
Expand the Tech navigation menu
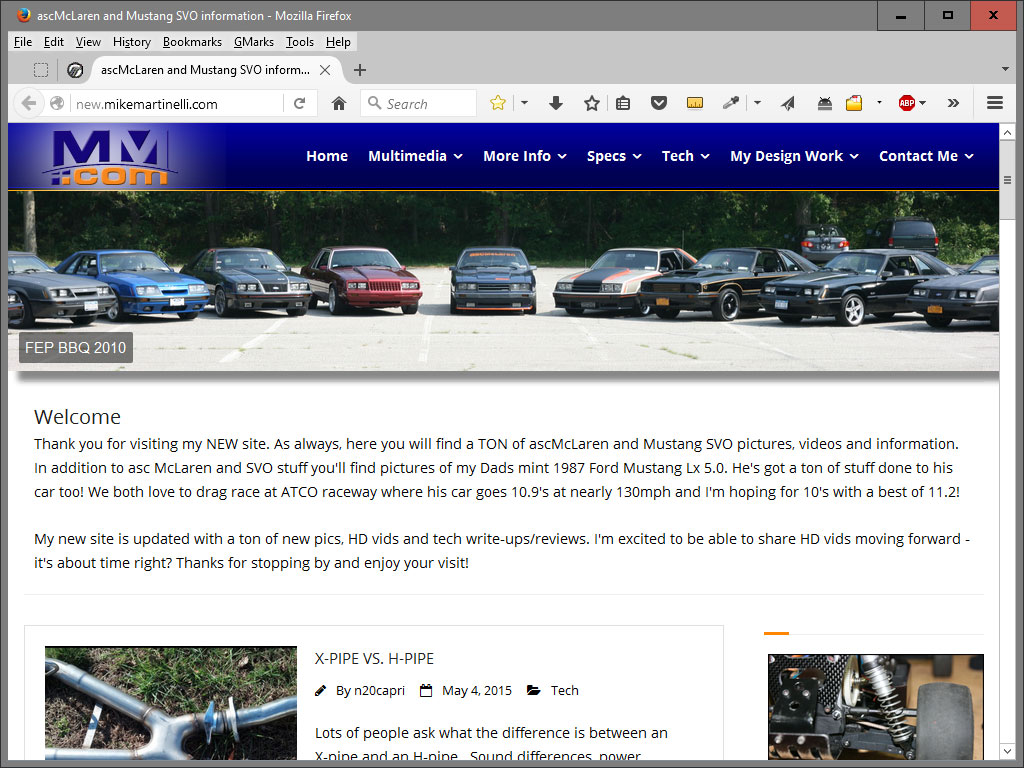pyautogui.click(x=686, y=156)
